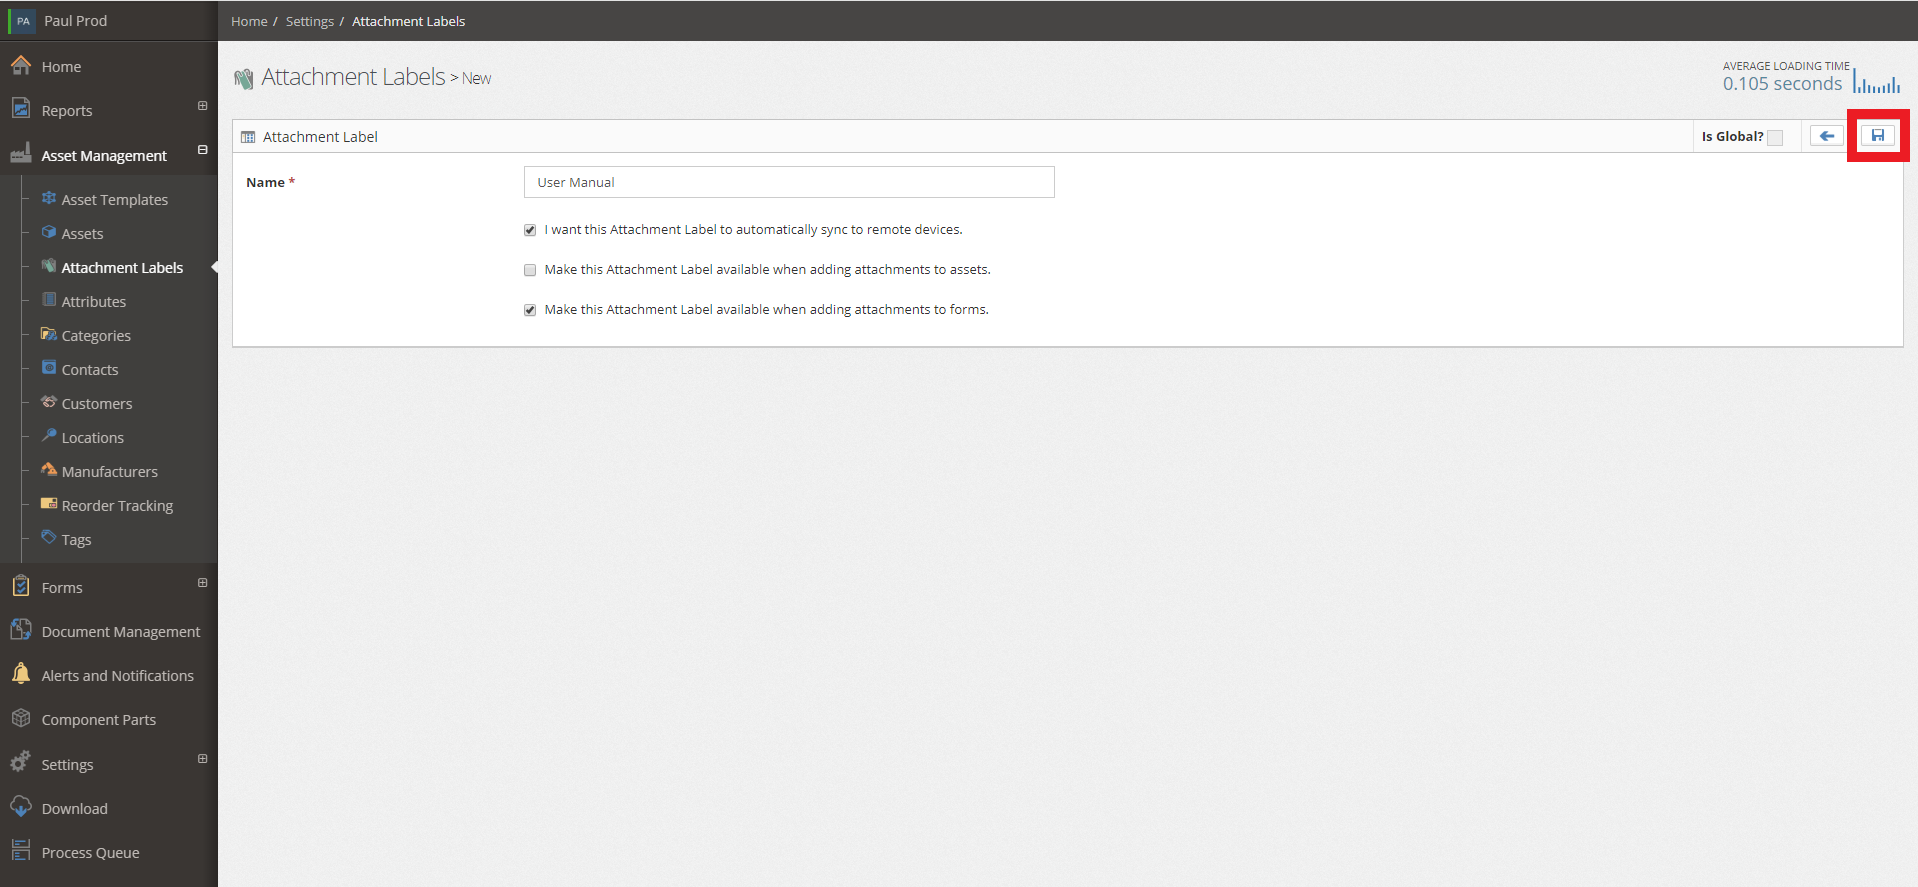Click the Alerts bell icon
Screen dimensions: 1918x887
click(21, 674)
